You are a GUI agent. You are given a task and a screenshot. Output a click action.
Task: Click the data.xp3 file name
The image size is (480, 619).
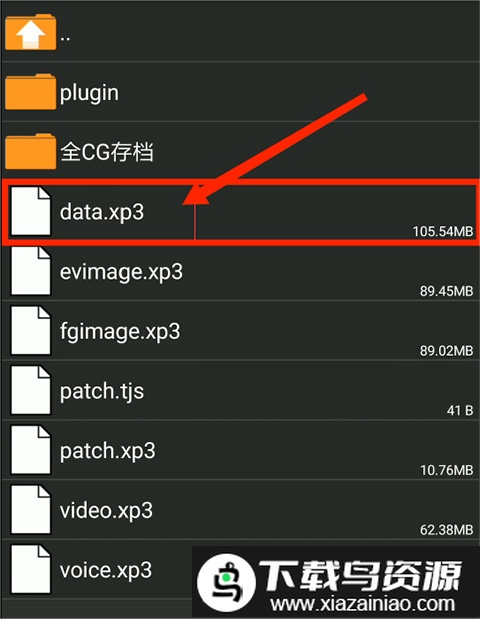coord(102,212)
